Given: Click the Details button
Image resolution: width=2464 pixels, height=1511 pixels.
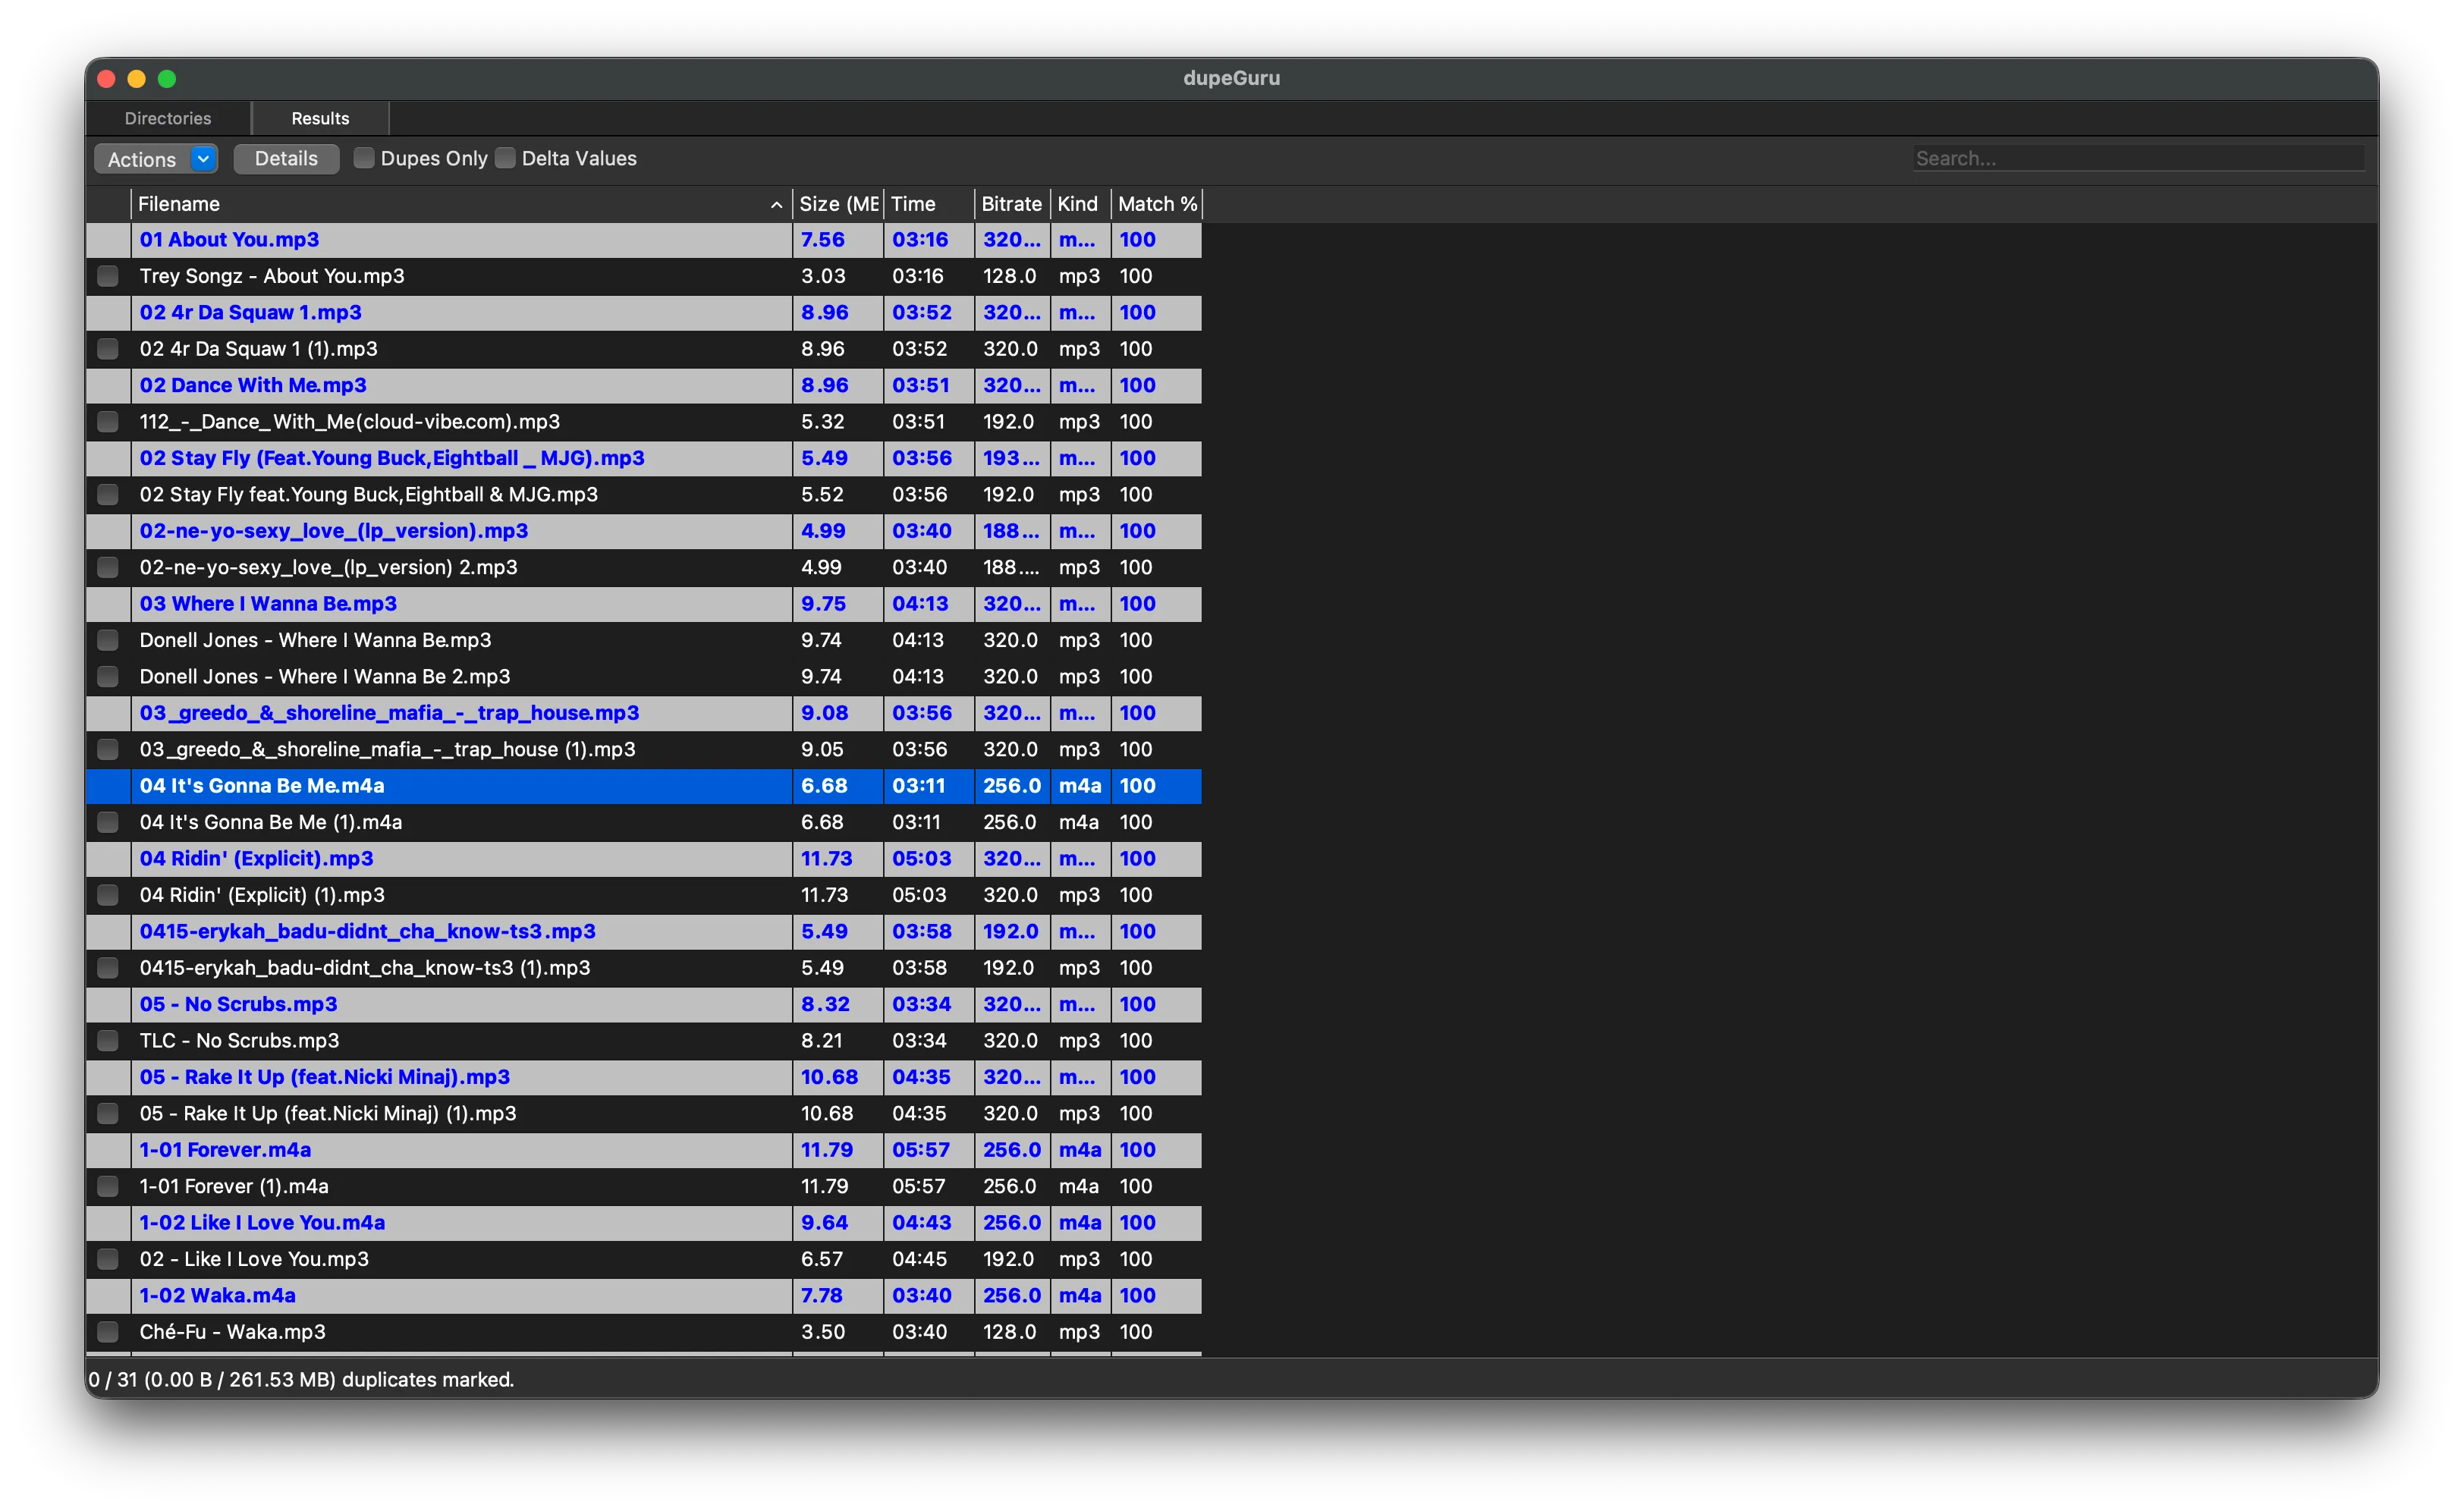Looking at the screenshot, I should point(286,158).
